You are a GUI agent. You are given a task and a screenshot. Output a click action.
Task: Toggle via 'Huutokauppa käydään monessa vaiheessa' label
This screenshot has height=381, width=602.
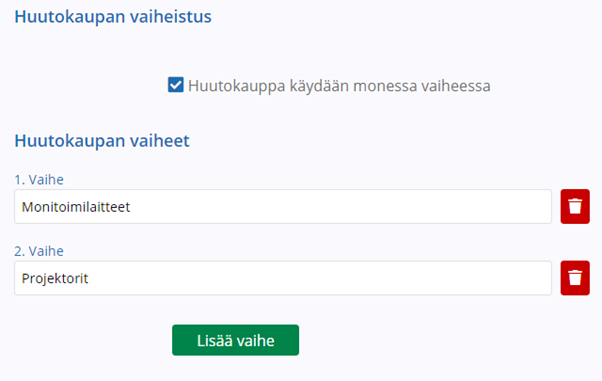339,86
